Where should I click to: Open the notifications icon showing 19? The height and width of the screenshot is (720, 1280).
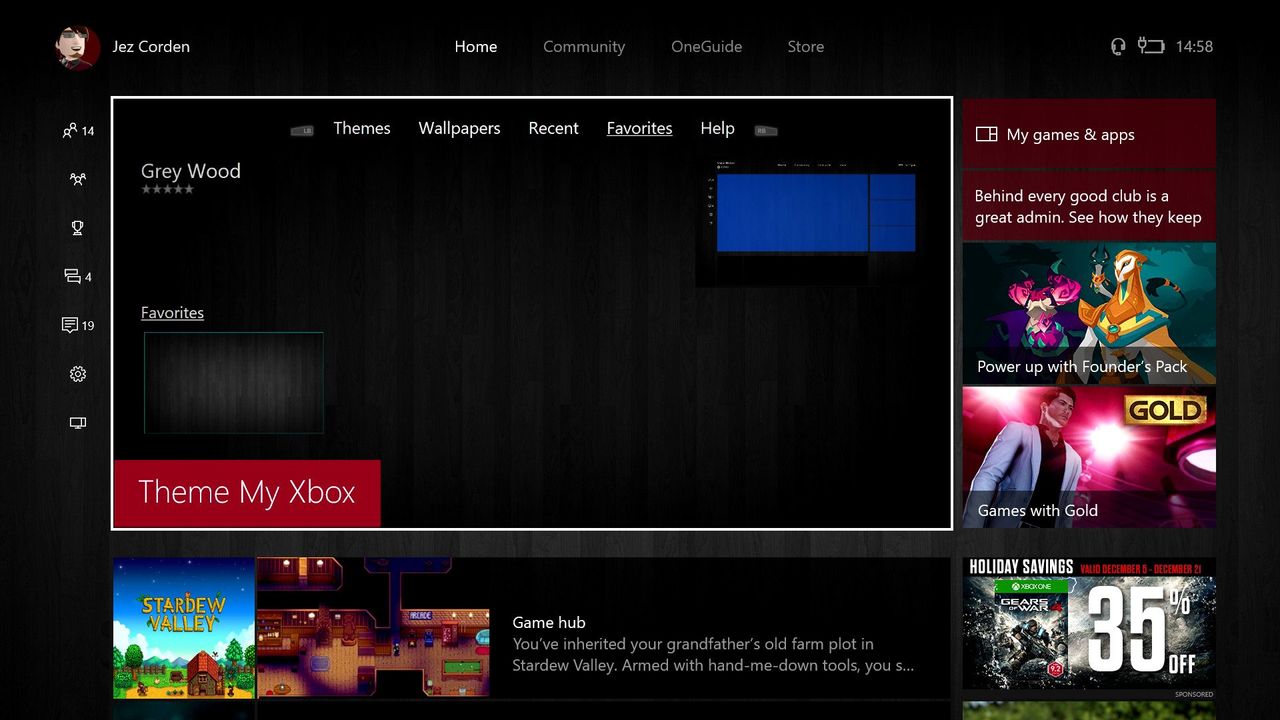(x=78, y=325)
